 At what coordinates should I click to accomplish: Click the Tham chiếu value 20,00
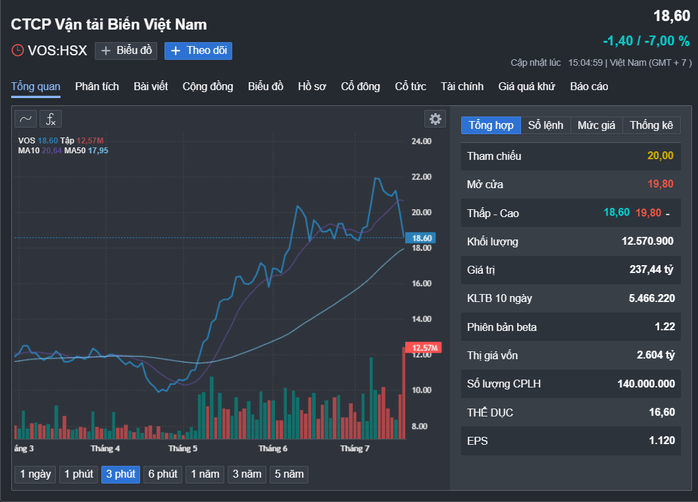point(660,156)
